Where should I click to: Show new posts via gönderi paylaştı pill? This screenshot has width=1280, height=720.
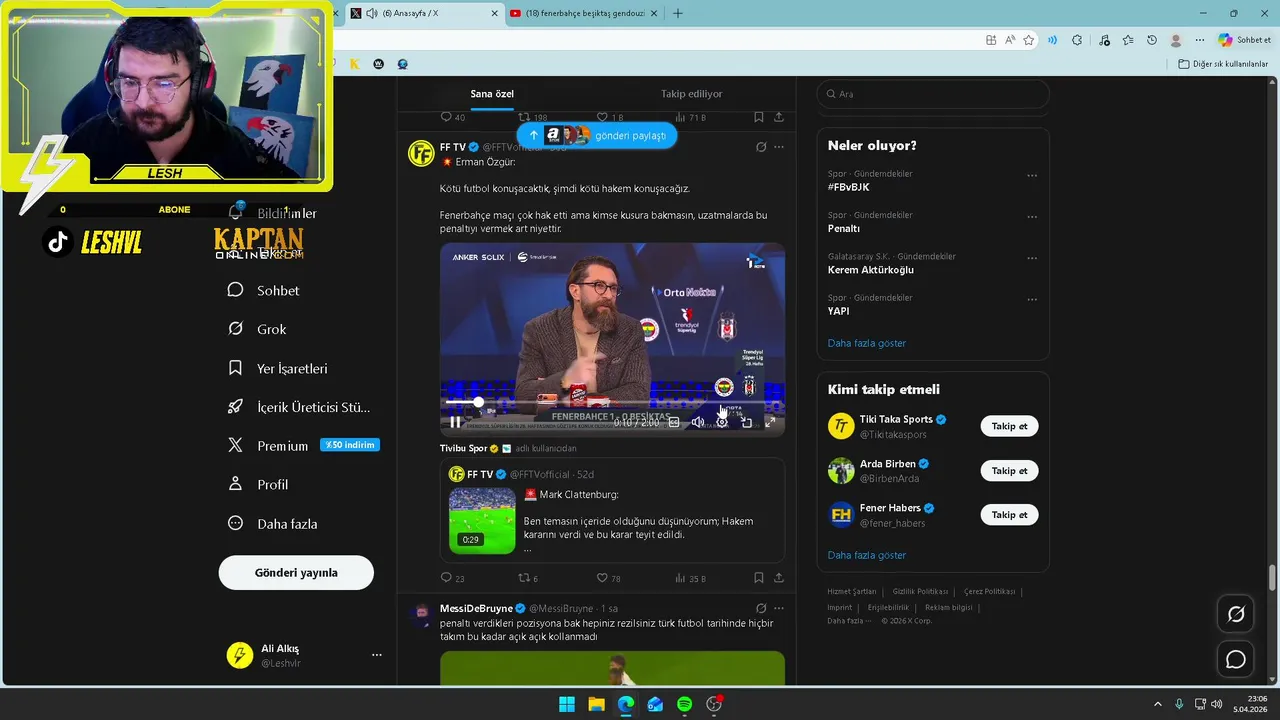coord(597,135)
